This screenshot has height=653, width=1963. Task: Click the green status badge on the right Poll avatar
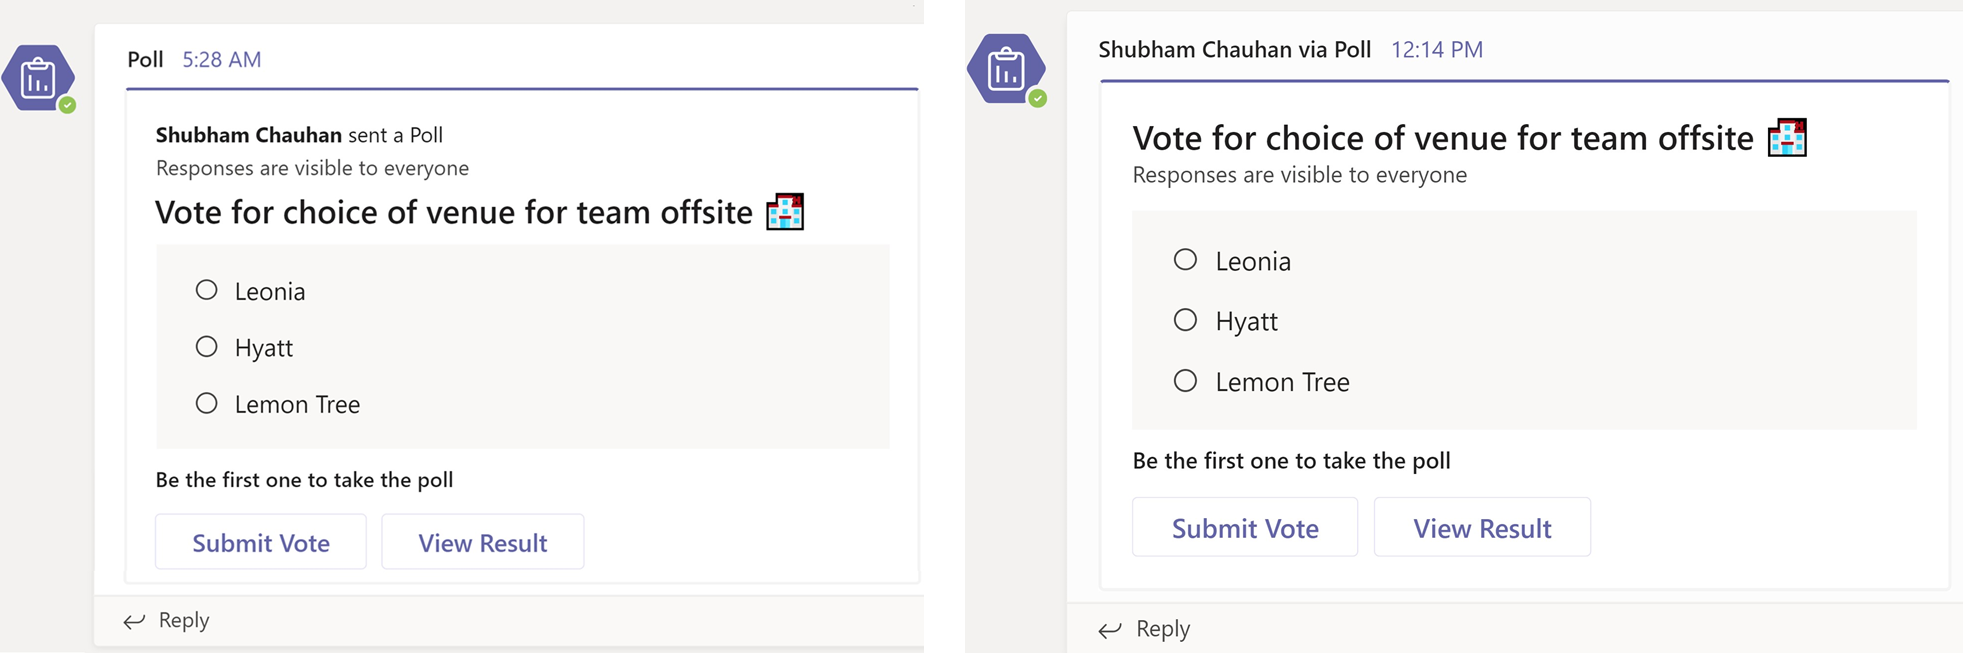coord(1038,98)
